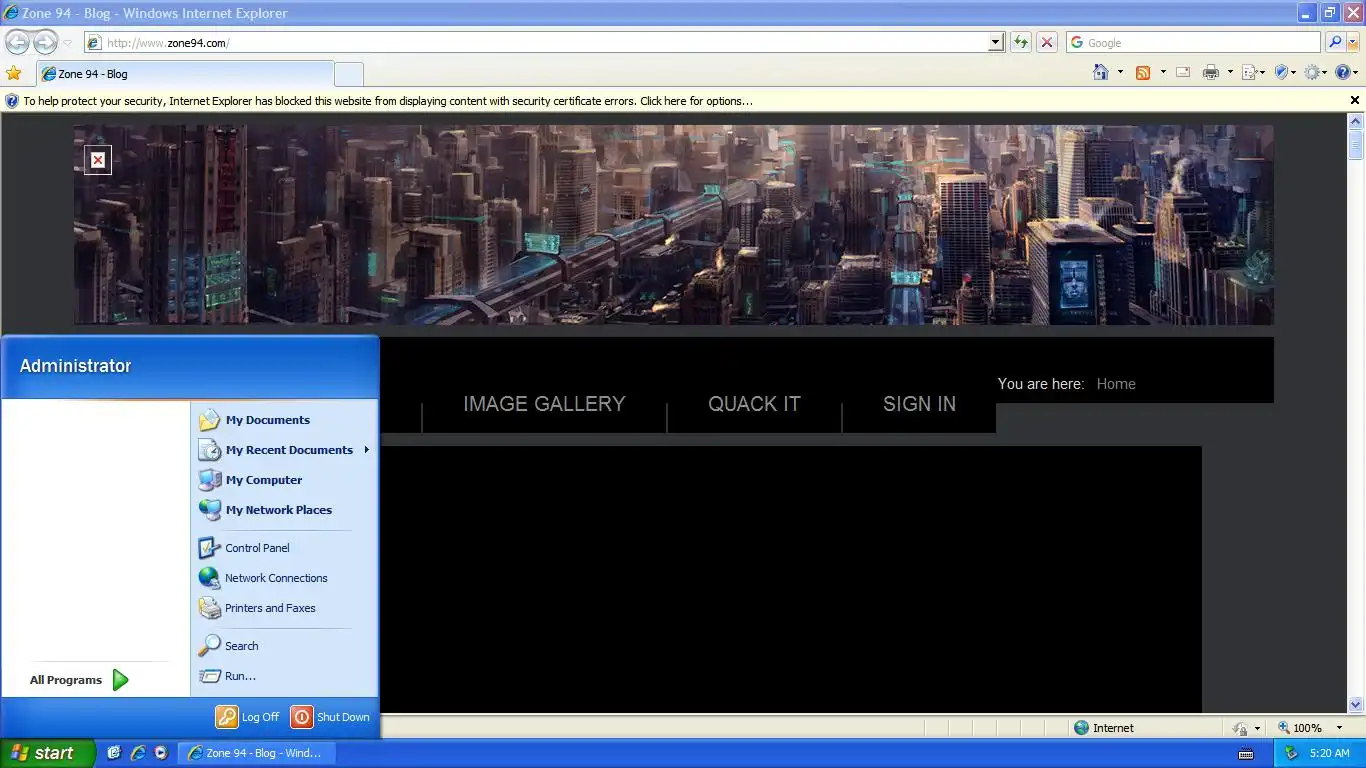This screenshot has width=1366, height=768.
Task: Open the Tools gear menu
Action: pyautogui.click(x=1316, y=72)
